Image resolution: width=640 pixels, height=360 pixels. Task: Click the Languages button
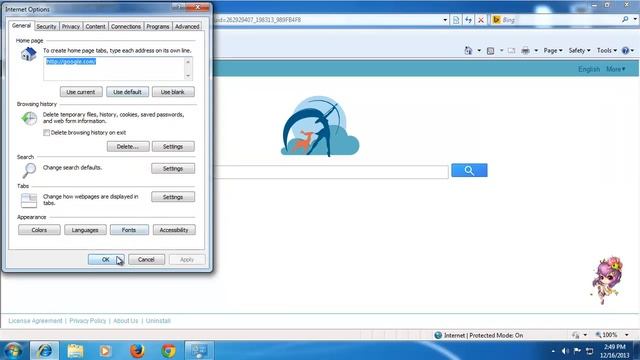click(x=85, y=230)
